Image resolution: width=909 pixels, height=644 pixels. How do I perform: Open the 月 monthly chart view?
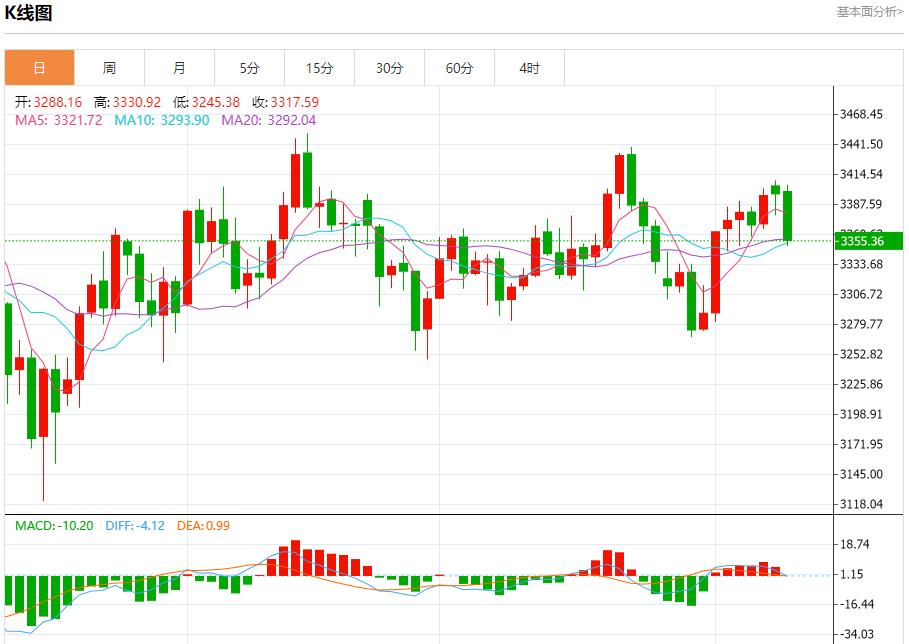pyautogui.click(x=179, y=68)
